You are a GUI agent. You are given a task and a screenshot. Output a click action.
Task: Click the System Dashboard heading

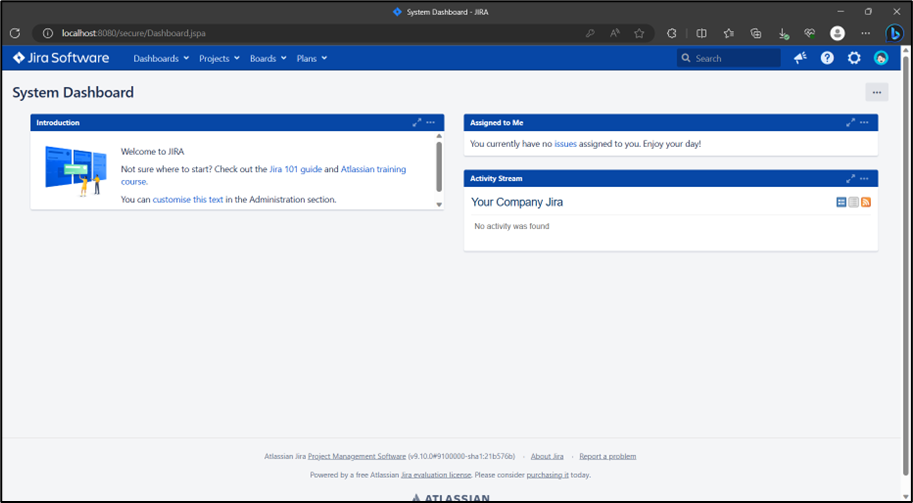(x=73, y=92)
